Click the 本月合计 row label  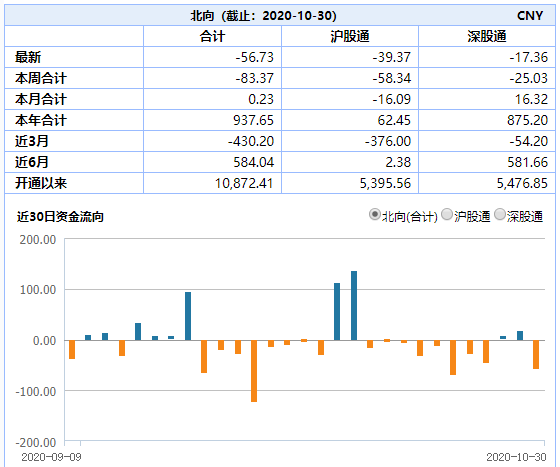(x=41, y=99)
